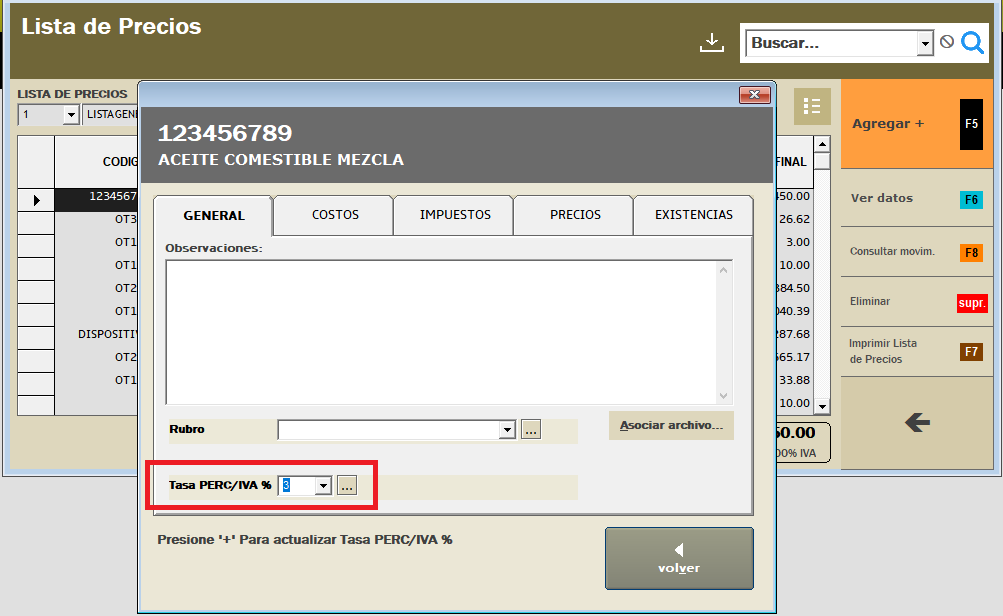The height and width of the screenshot is (616, 1003).
Task: Select the list view icon above Agregar
Action: pyautogui.click(x=812, y=106)
